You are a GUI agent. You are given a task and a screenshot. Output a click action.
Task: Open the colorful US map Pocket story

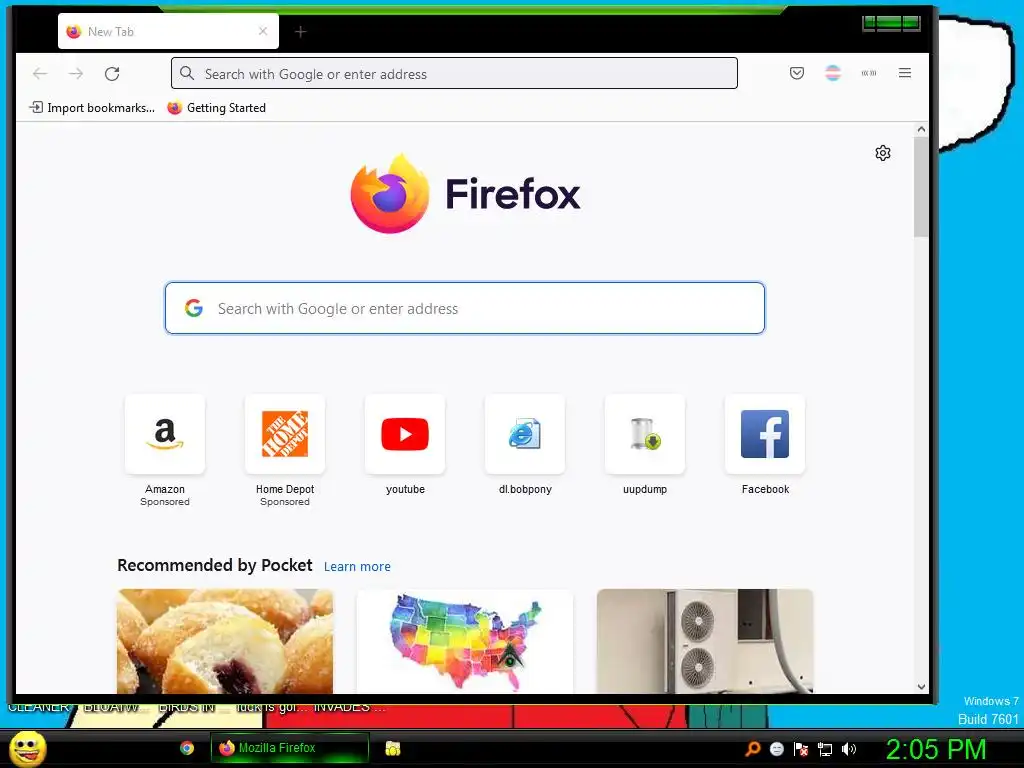[x=465, y=641]
